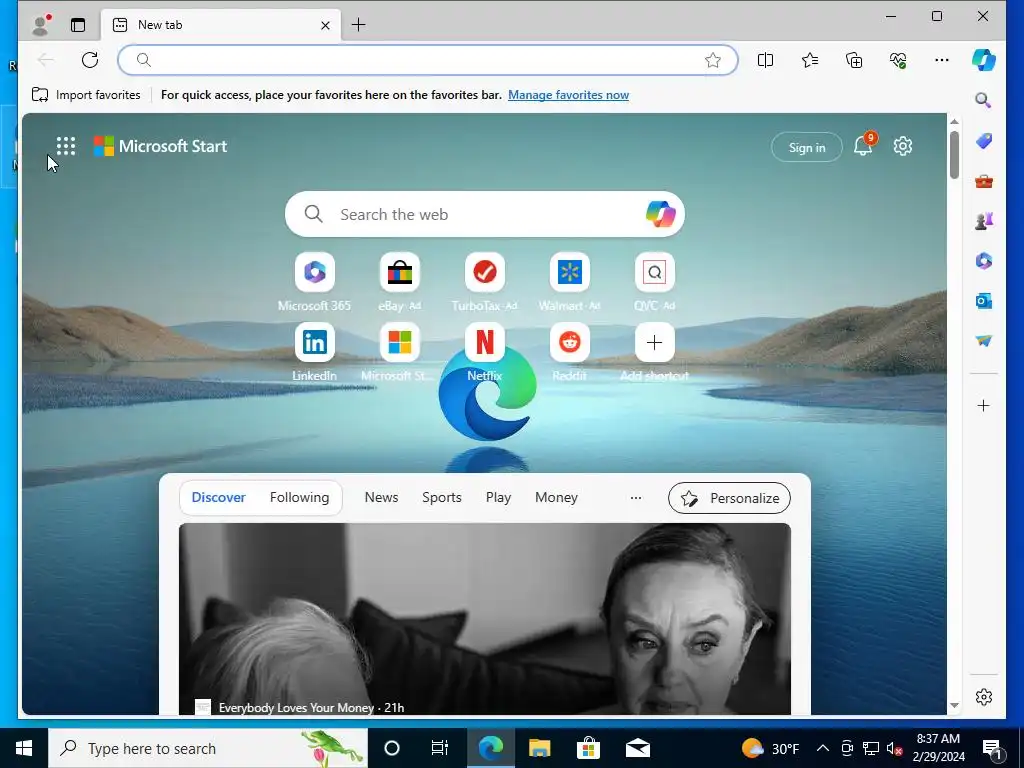Open sidebar settings gear at bottom
The width and height of the screenshot is (1024, 768).
tap(984, 697)
